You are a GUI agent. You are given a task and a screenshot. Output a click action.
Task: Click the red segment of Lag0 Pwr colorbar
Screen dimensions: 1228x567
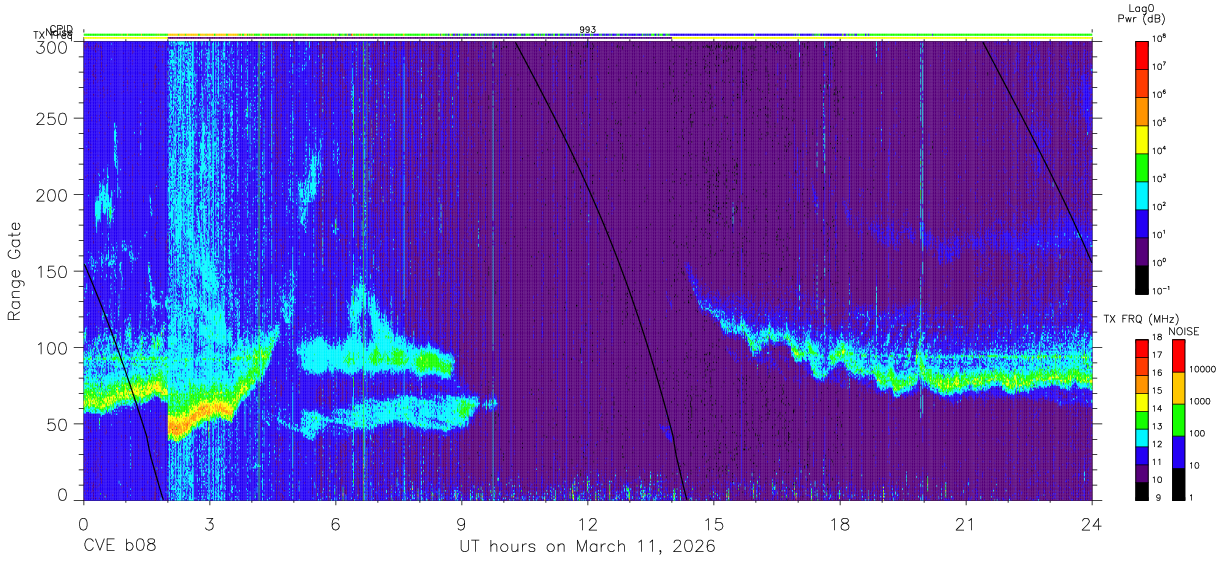pyautogui.click(x=1142, y=54)
